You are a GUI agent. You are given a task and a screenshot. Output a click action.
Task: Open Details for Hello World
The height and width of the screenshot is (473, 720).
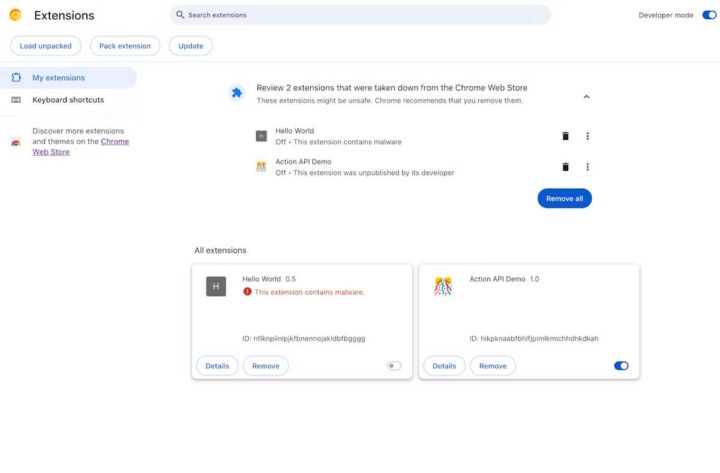click(217, 366)
